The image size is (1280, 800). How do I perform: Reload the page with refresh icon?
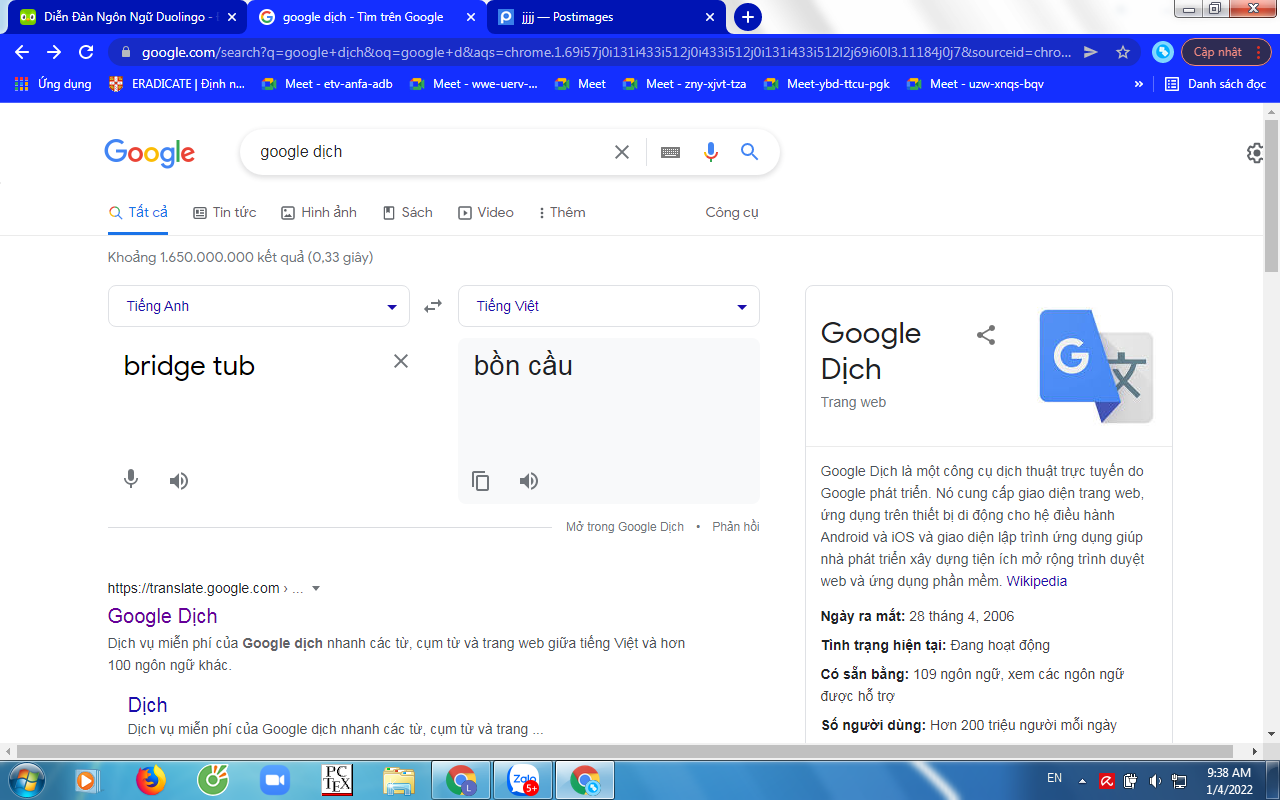pyautogui.click(x=87, y=52)
